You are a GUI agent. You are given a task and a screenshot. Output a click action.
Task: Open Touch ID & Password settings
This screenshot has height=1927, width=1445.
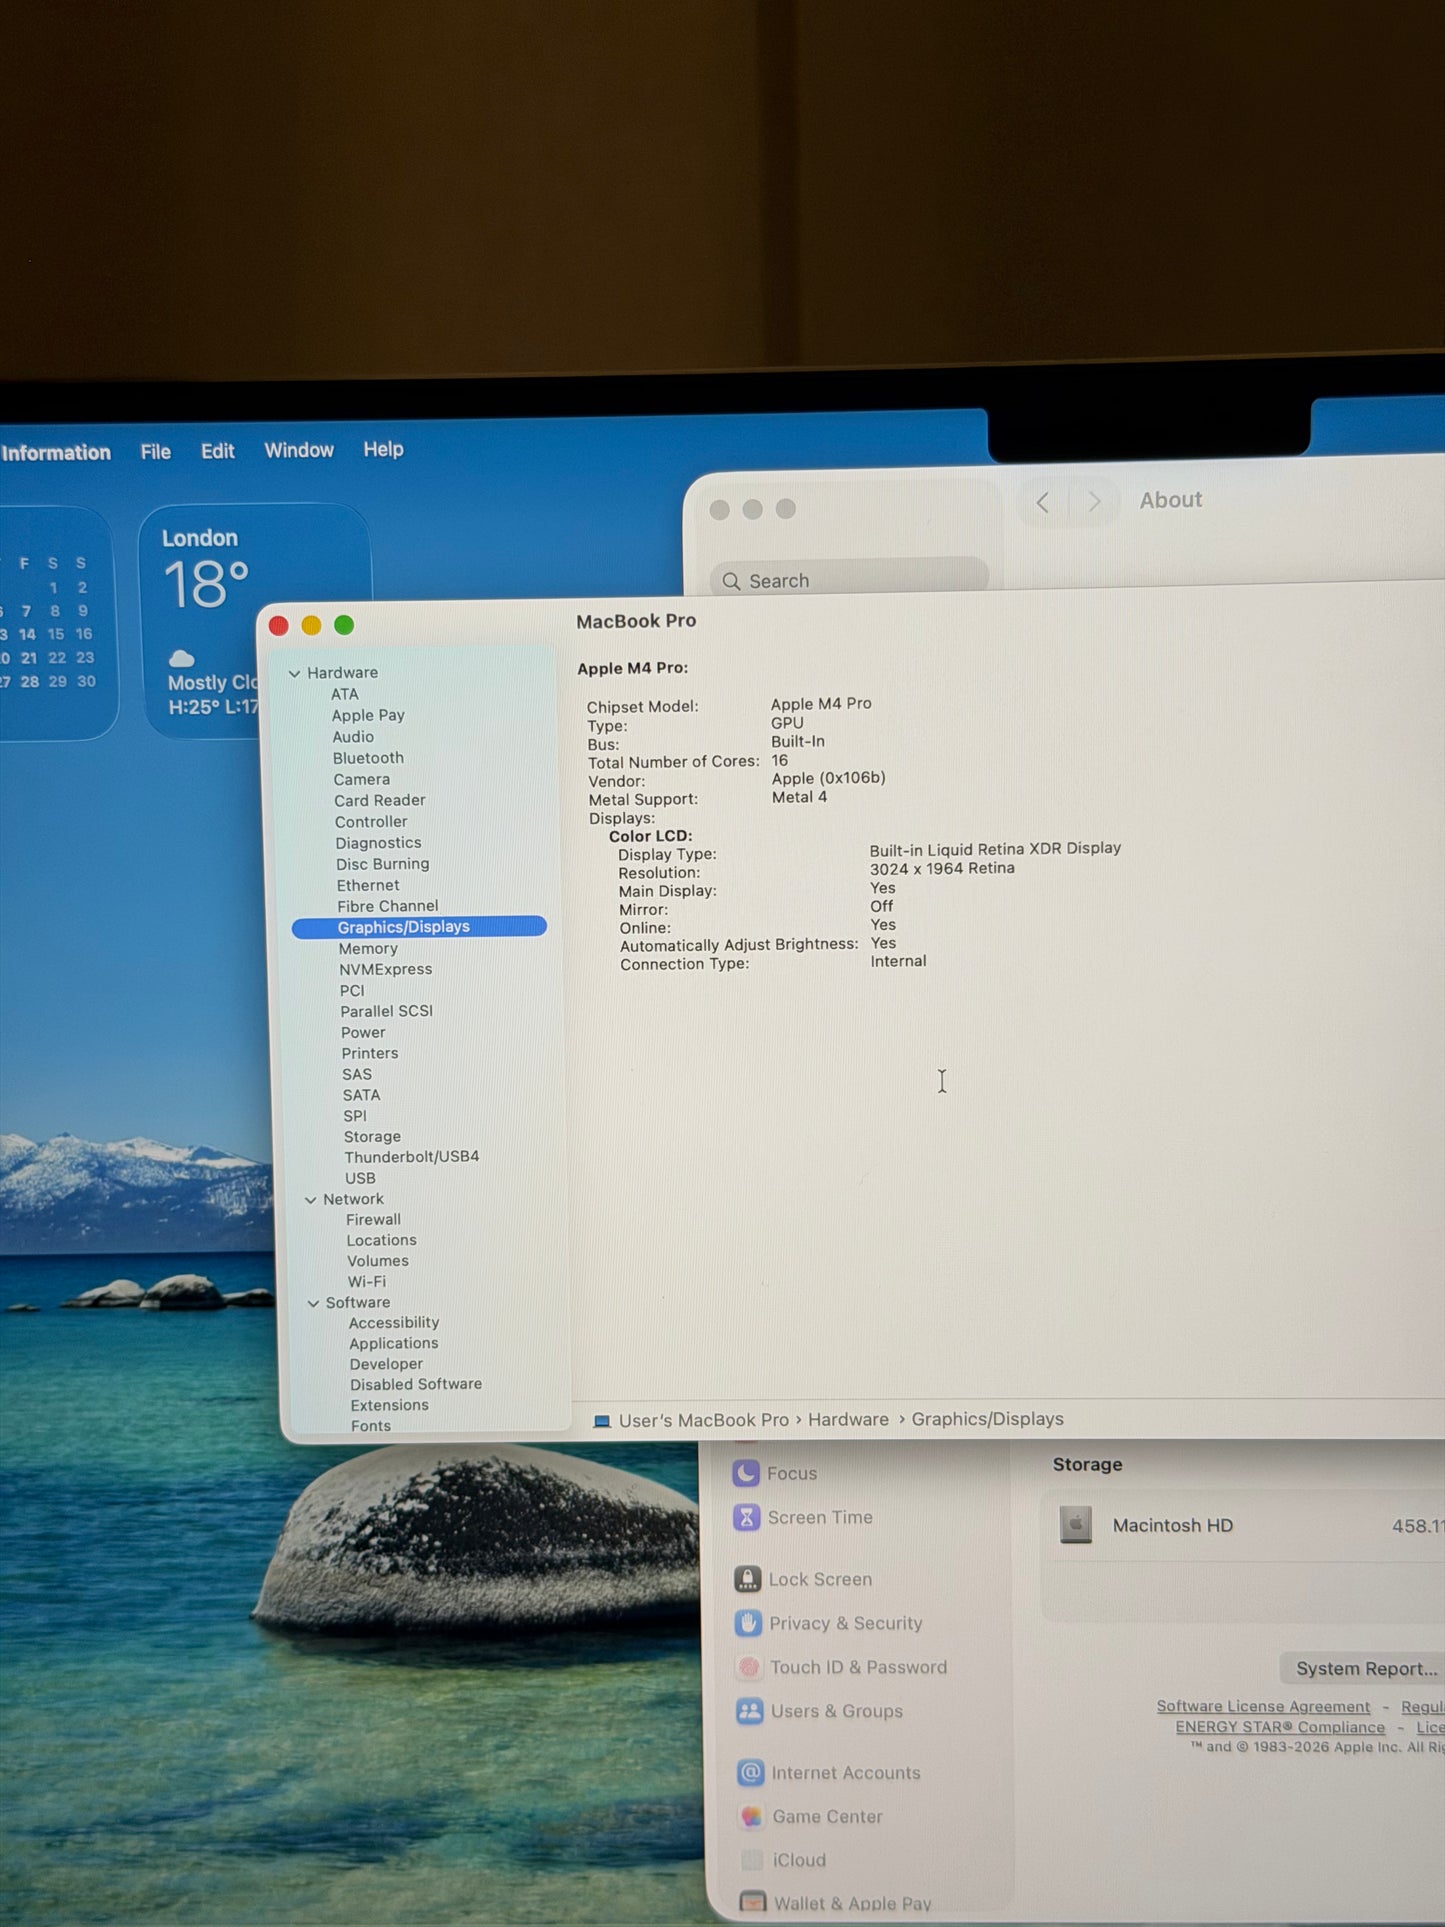(x=841, y=1668)
